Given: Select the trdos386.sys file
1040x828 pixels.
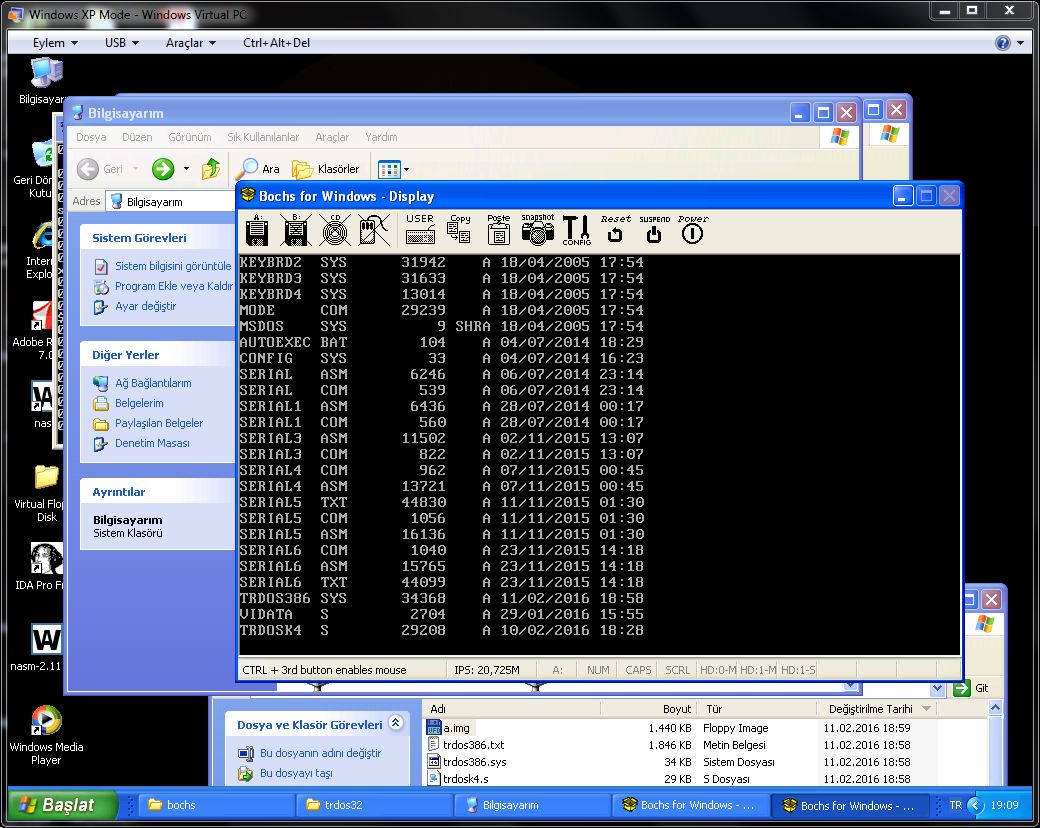Looking at the screenshot, I should [x=468, y=762].
